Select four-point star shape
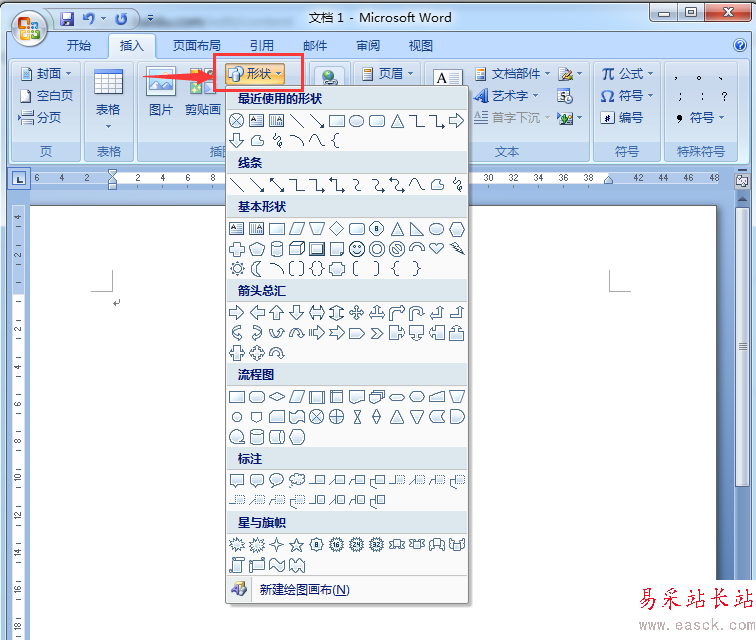The width and height of the screenshot is (756, 640). [x=276, y=545]
